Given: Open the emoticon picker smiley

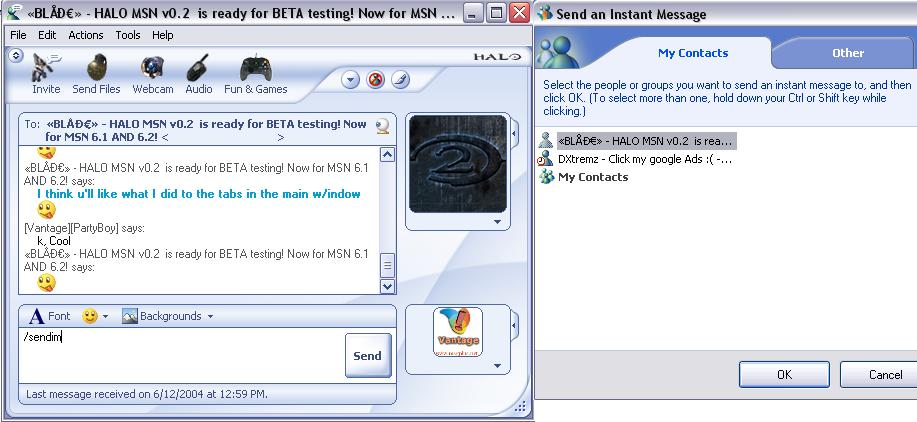Looking at the screenshot, I should point(89,316).
